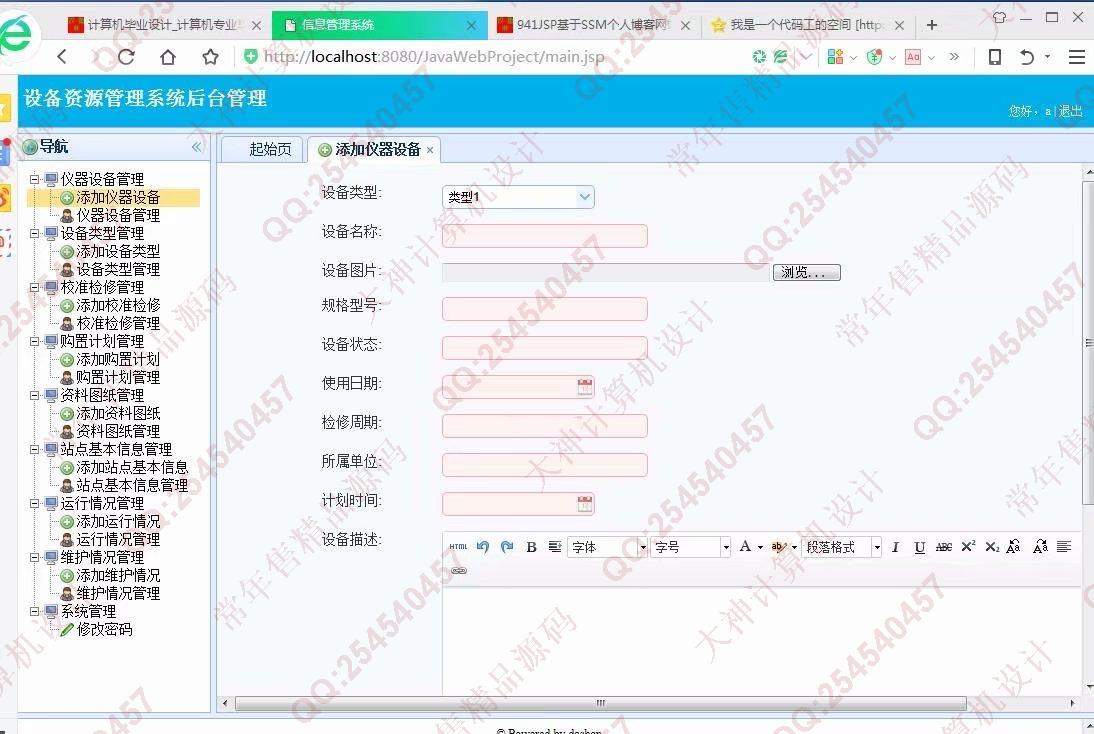Redo the edit in the description editor
1094x734 pixels.
point(507,547)
